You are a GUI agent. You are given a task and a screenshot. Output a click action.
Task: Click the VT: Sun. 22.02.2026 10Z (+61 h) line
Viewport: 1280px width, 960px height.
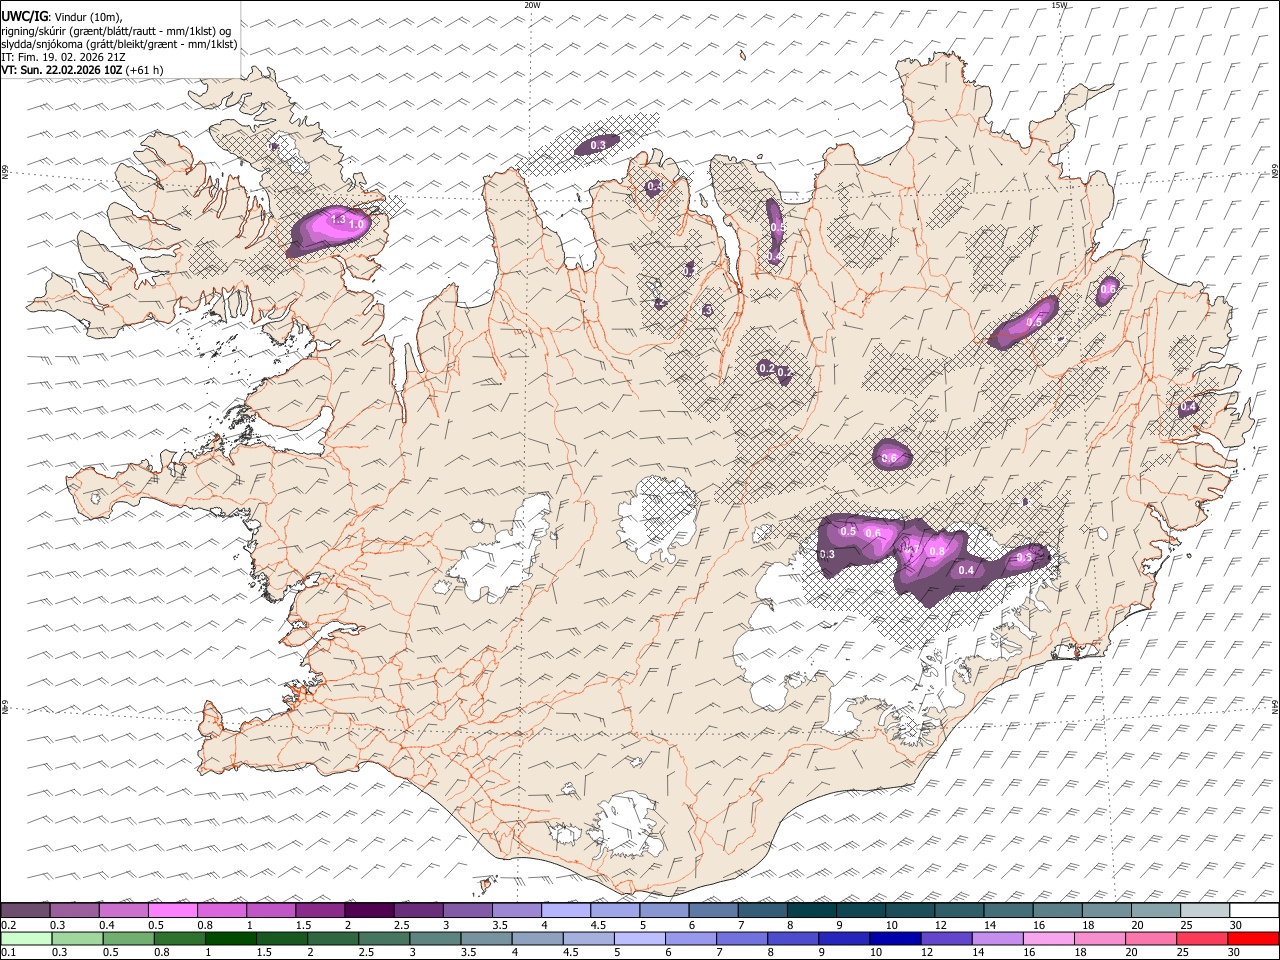[82, 70]
